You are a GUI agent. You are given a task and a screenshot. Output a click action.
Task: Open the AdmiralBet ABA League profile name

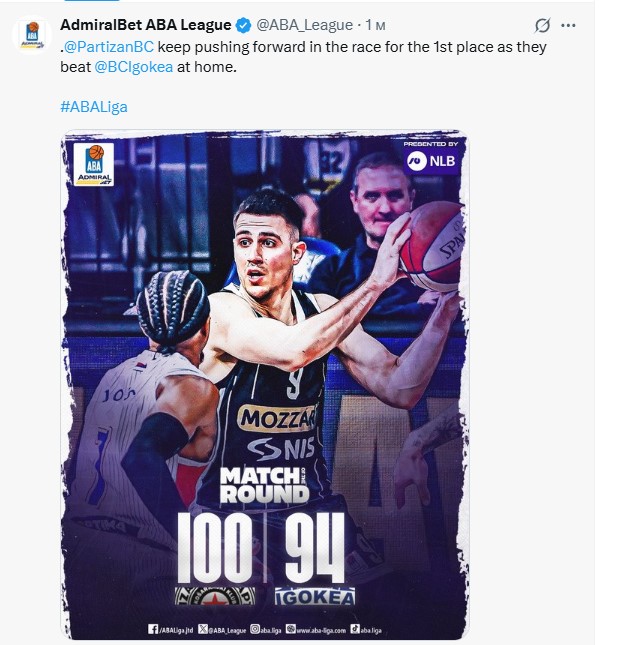click(146, 25)
